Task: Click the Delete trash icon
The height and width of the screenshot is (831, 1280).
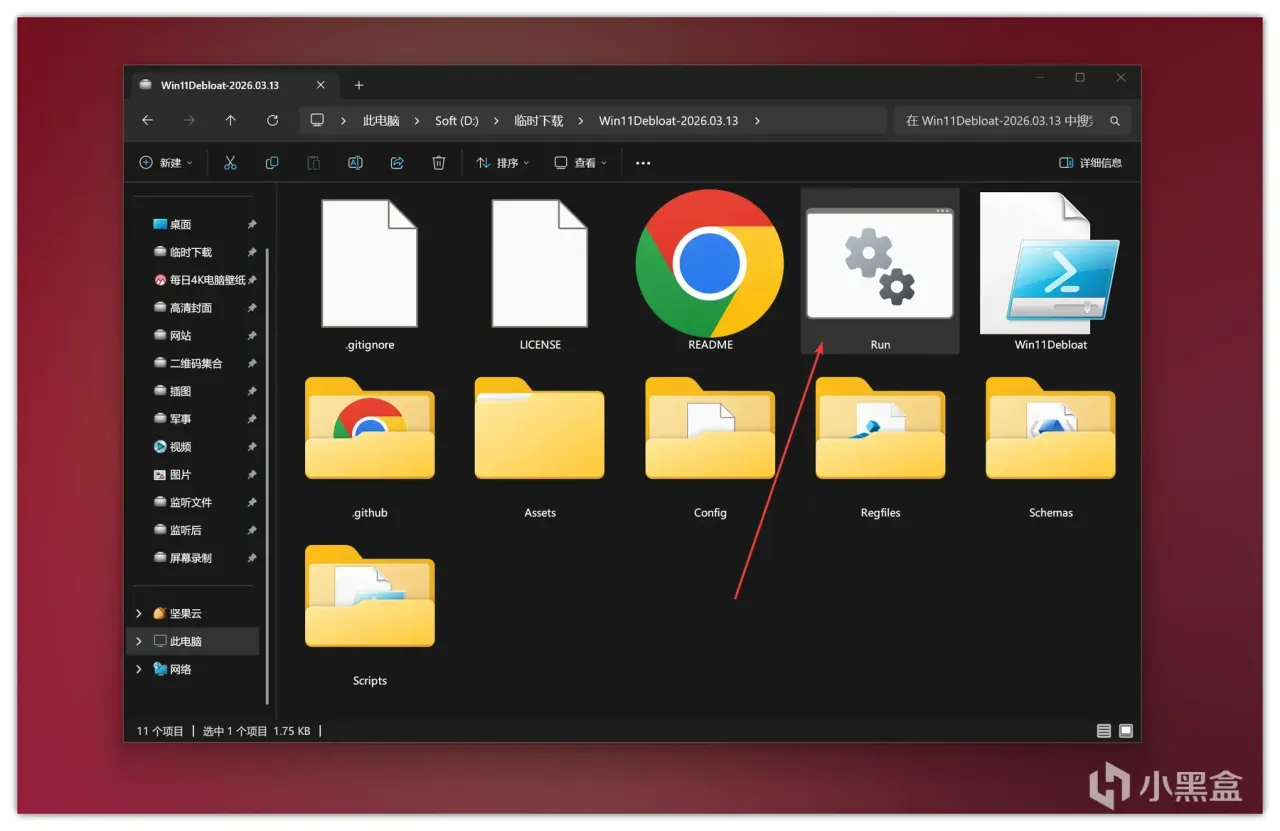Action: tap(438, 163)
